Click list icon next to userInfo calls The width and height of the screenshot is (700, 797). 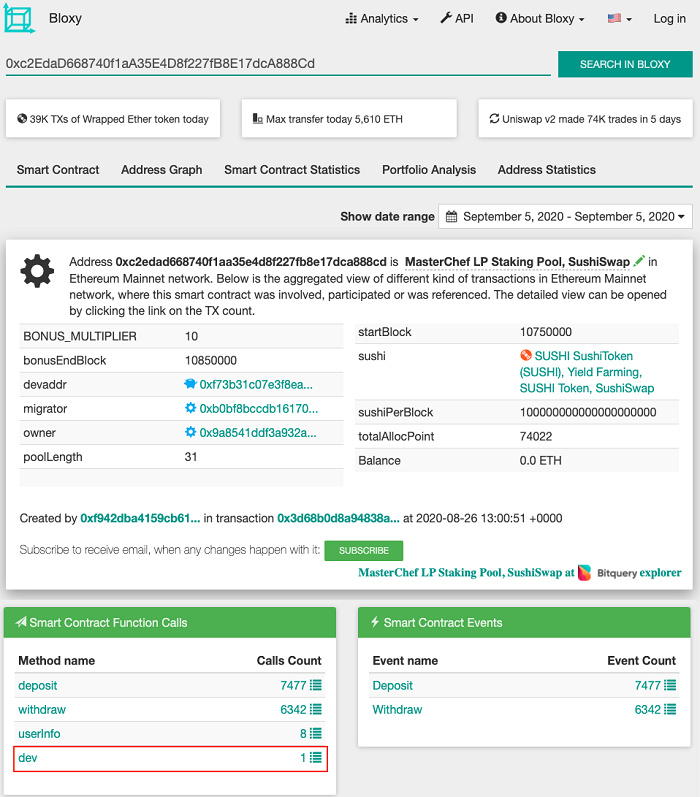(x=316, y=733)
